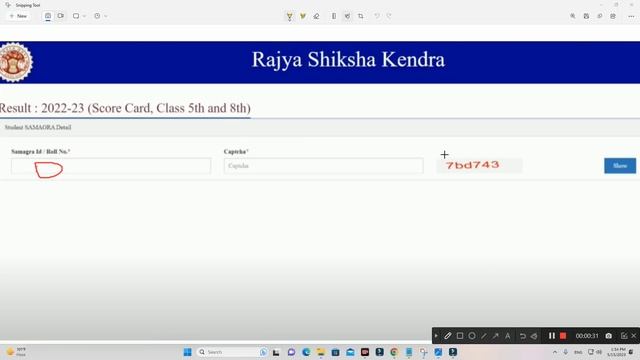Open Microsoft Store from the taskbar

336,352
